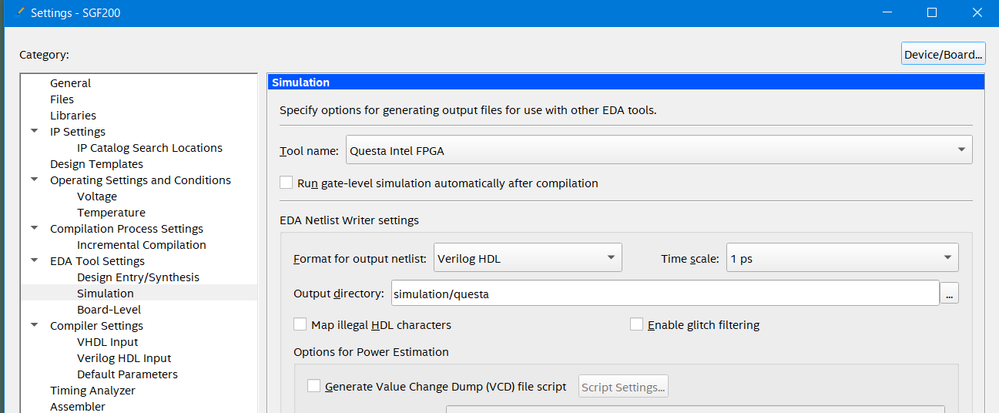Select the Timing Analyzer category
Screen dimensions: 999x413
(x=92, y=390)
